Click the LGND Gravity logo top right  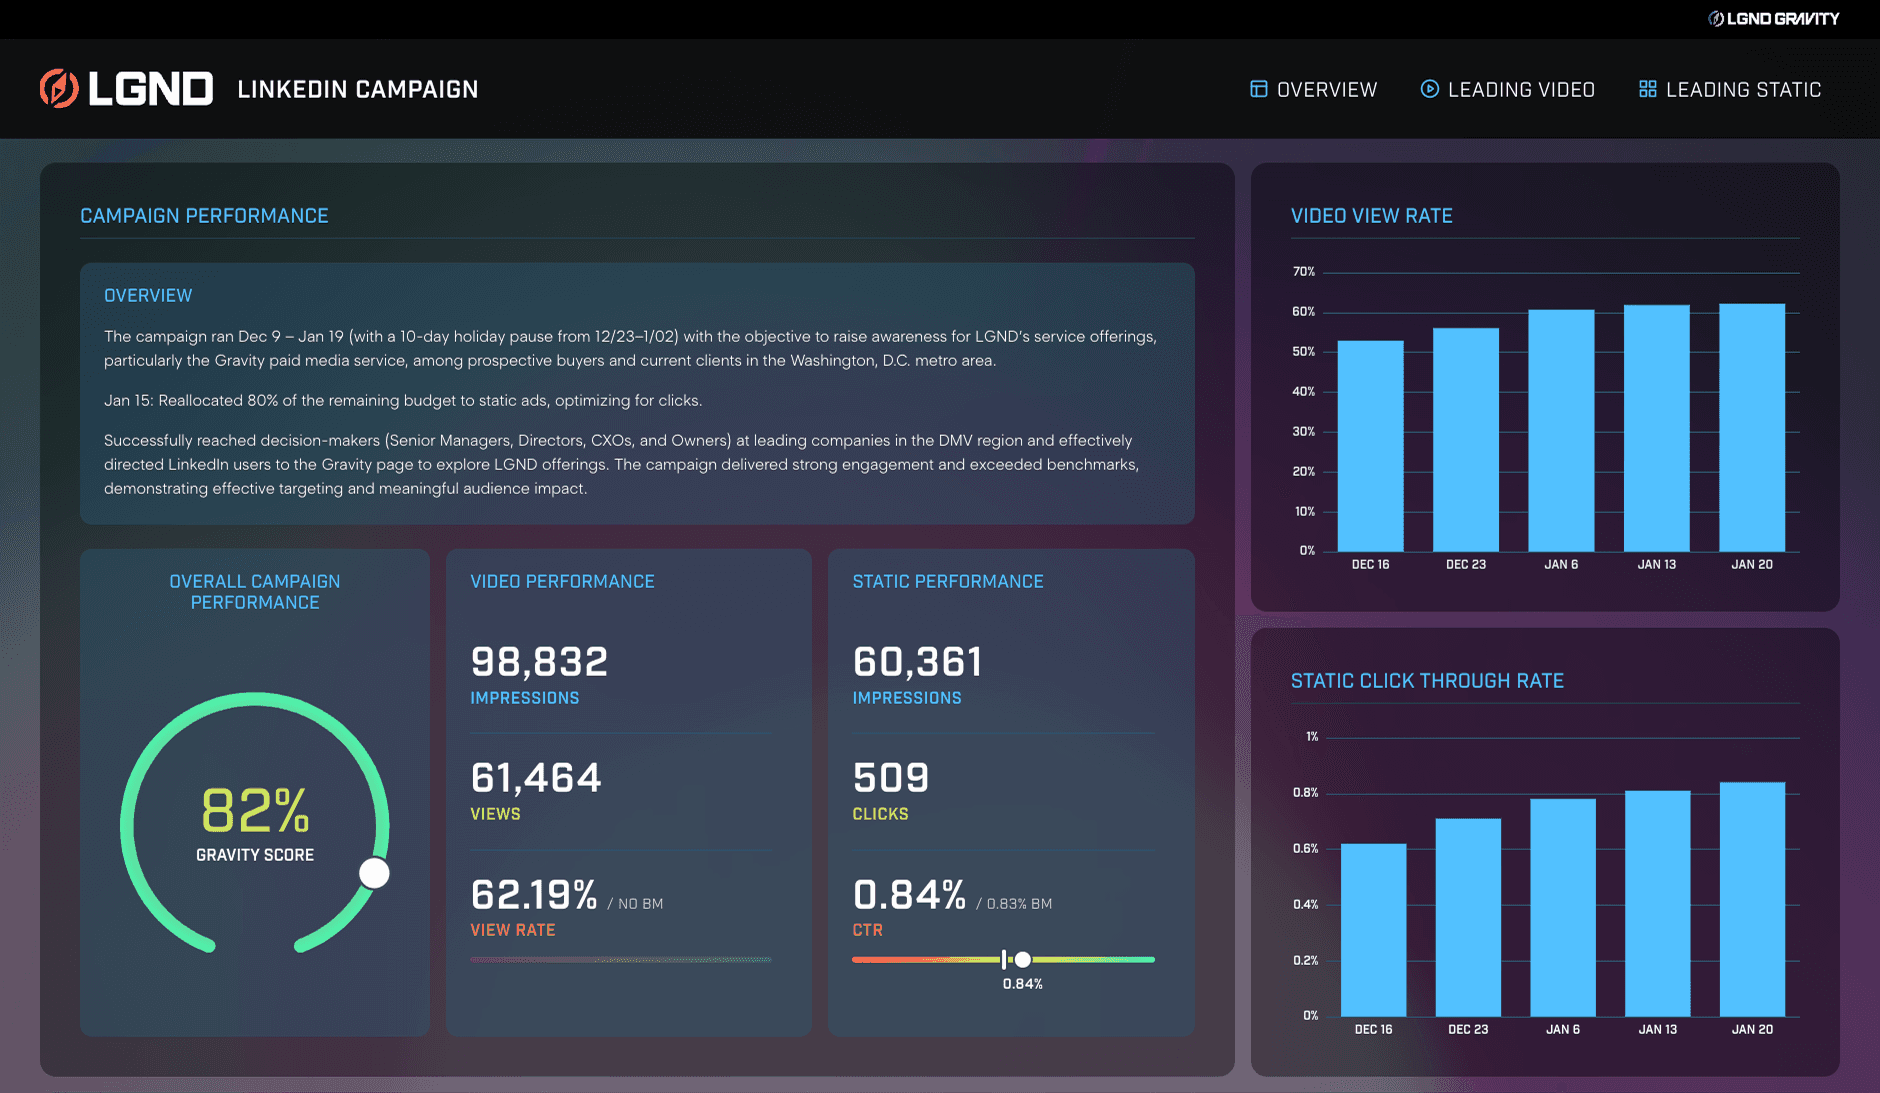(1773, 19)
